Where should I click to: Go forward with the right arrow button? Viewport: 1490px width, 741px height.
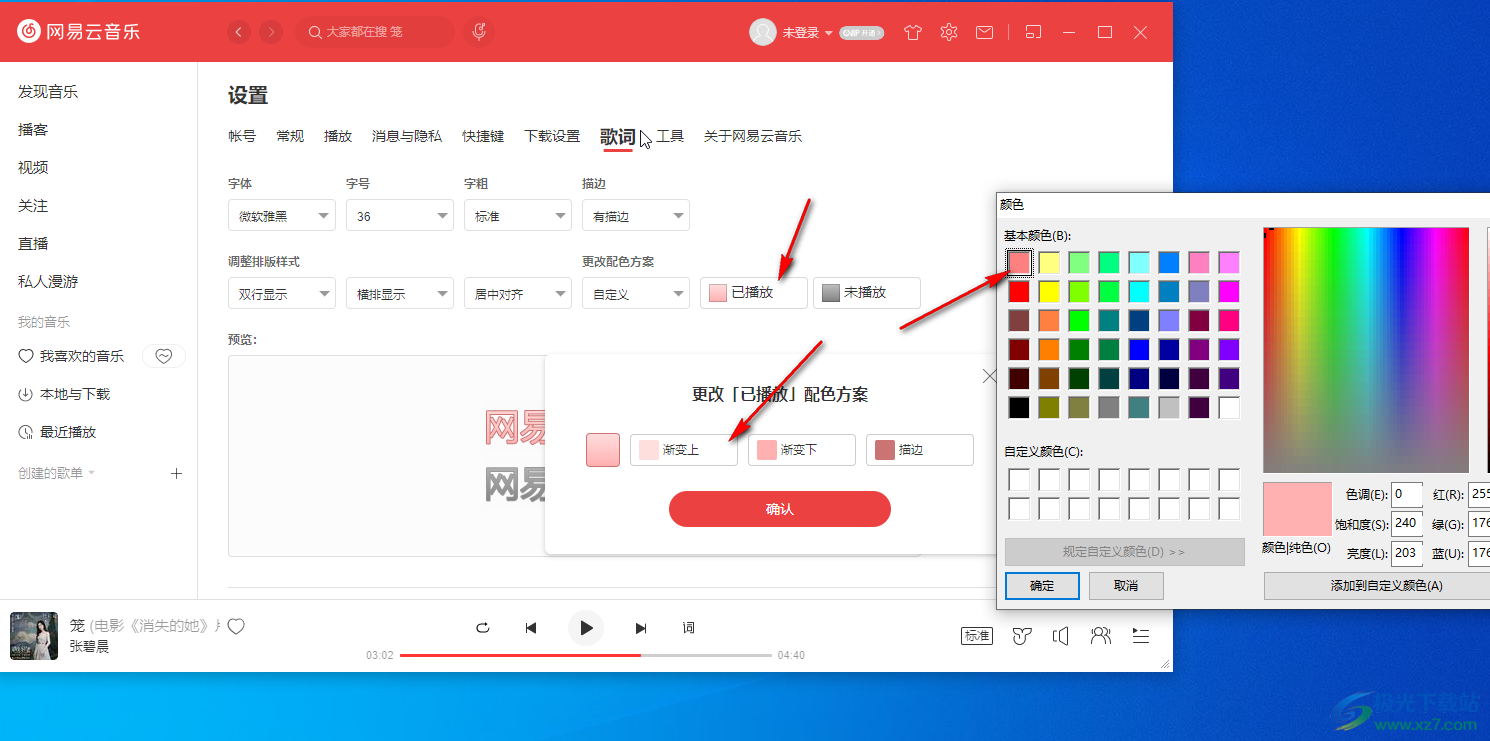click(x=271, y=32)
